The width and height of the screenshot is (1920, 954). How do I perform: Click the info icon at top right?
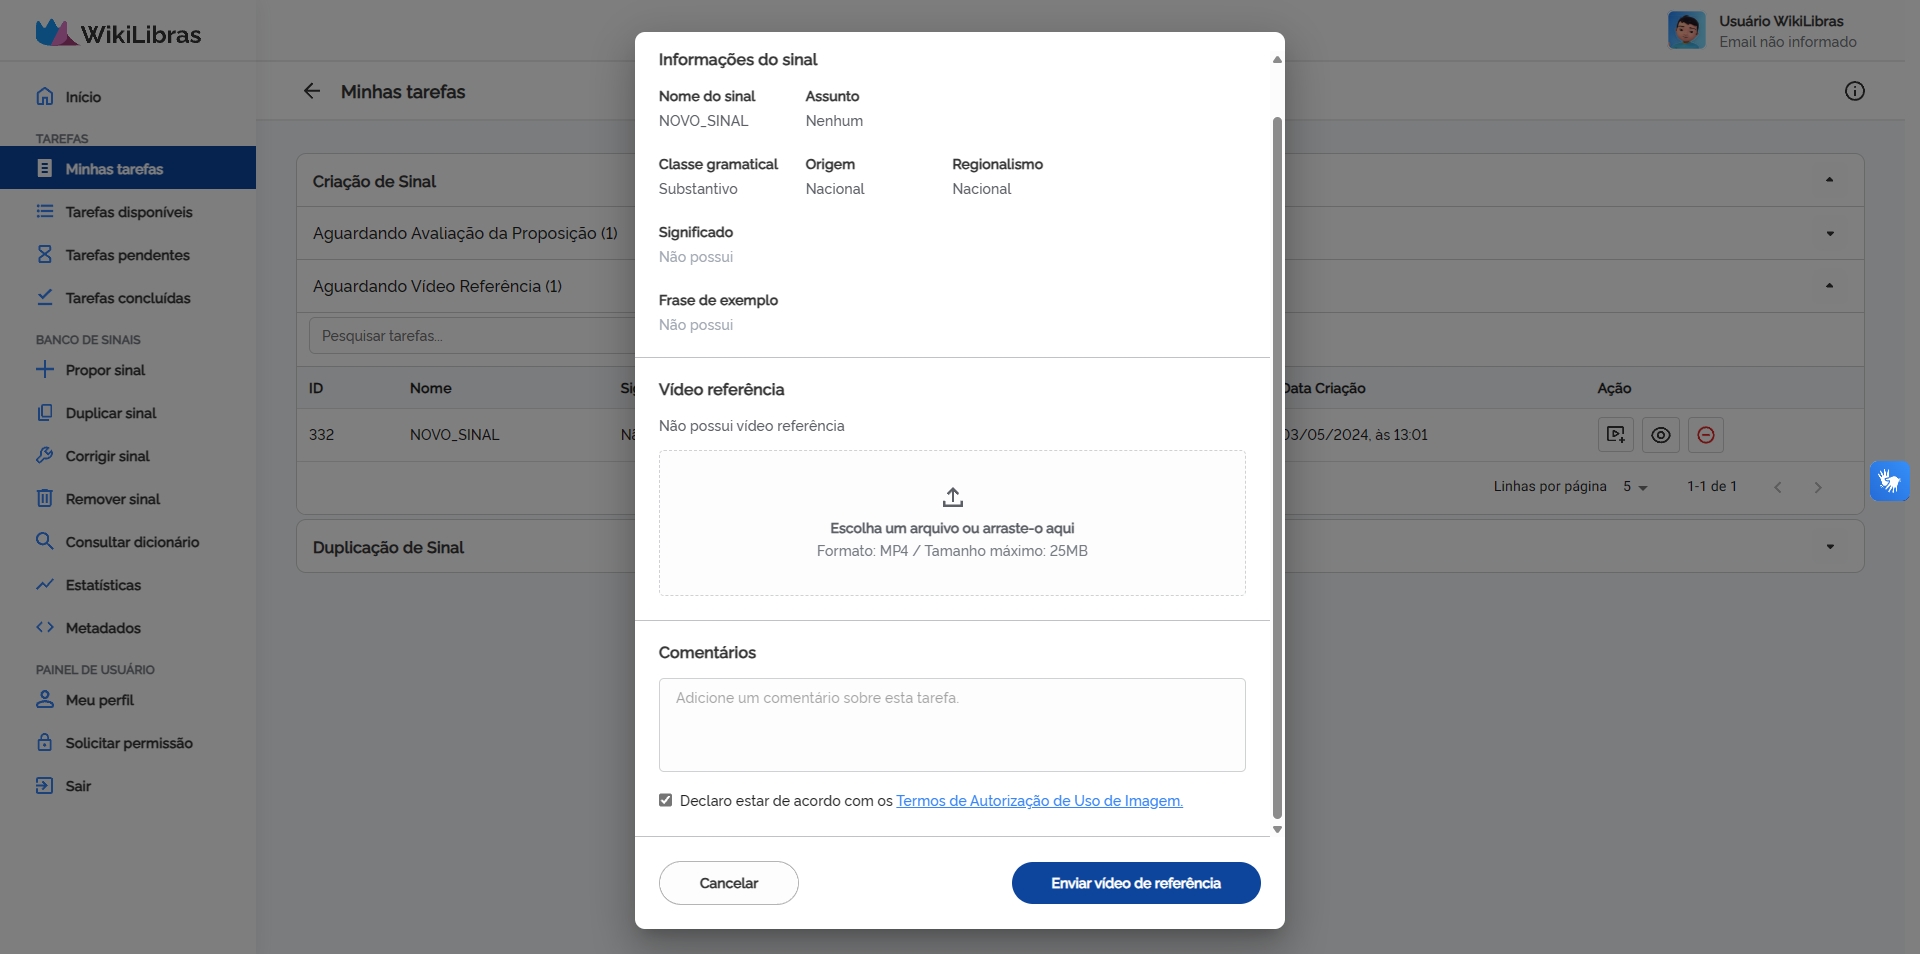click(1854, 92)
